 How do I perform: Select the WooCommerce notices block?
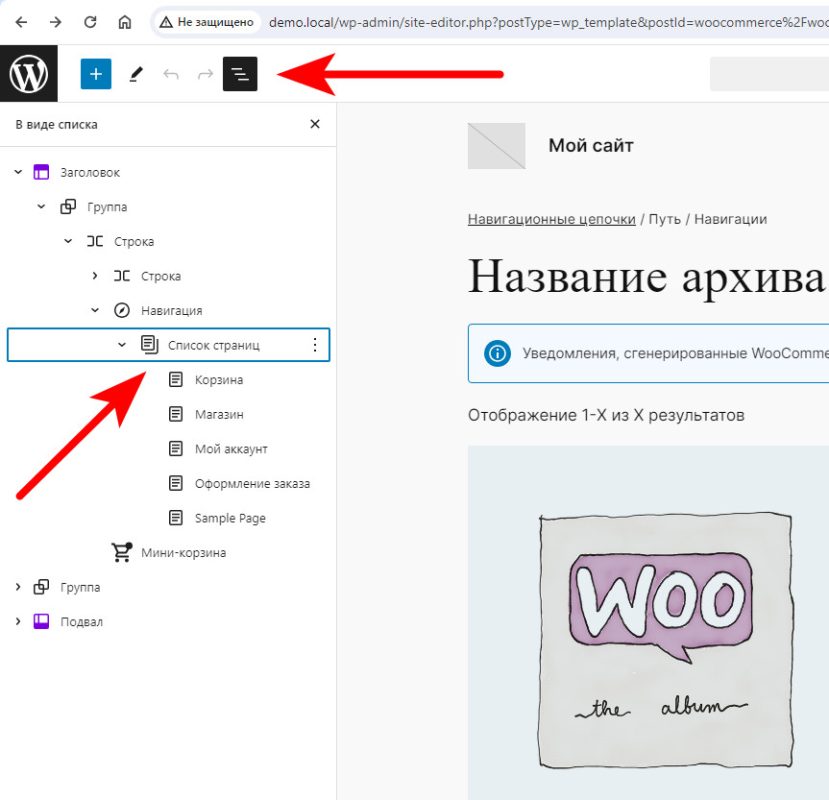coord(649,353)
